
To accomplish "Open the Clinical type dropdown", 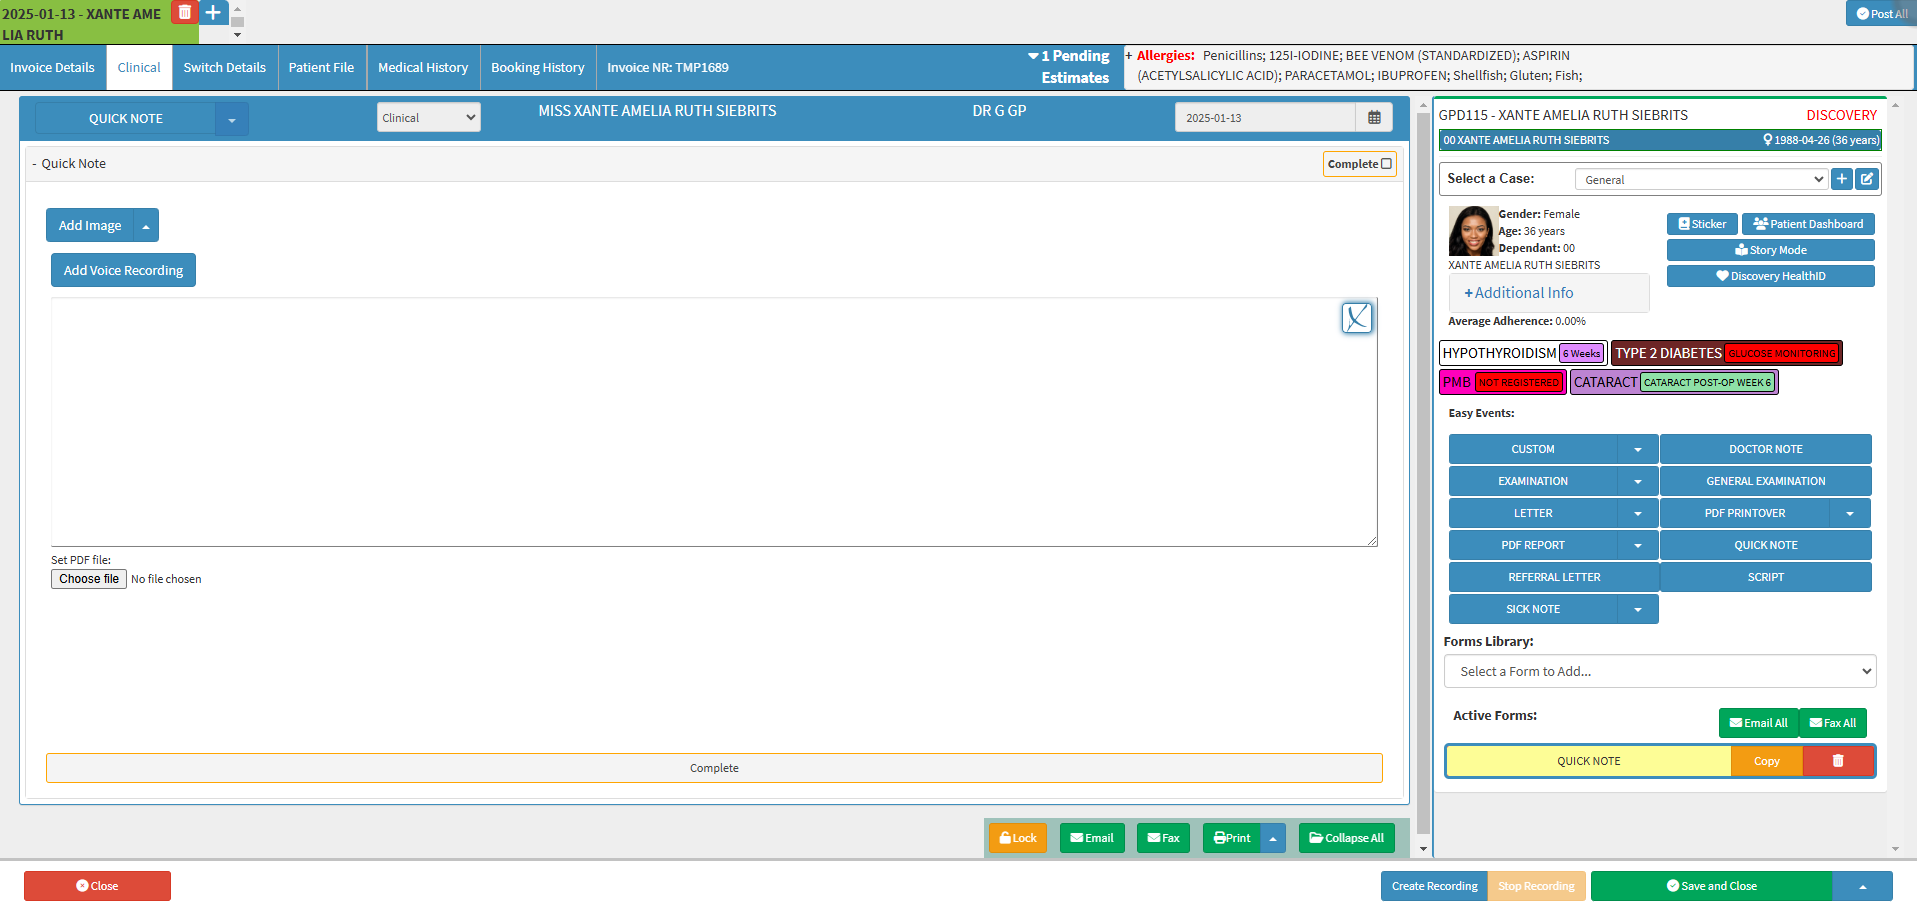I will [428, 118].
